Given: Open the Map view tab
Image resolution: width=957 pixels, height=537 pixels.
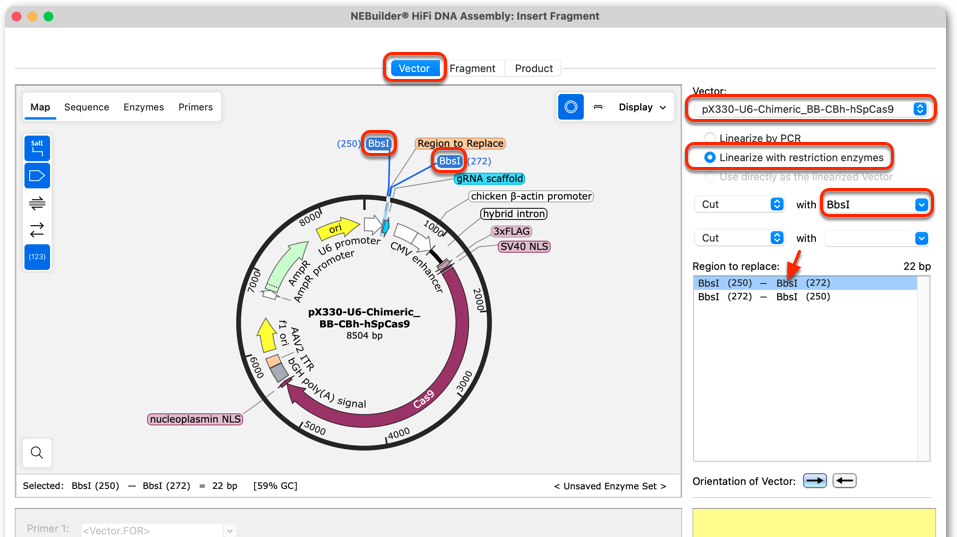Looking at the screenshot, I should (40, 107).
